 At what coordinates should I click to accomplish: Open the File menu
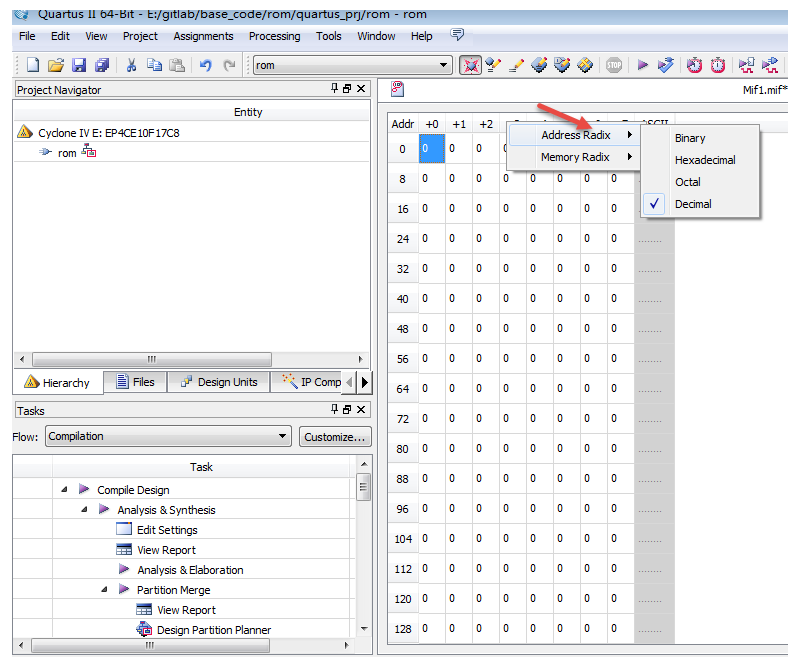point(27,36)
